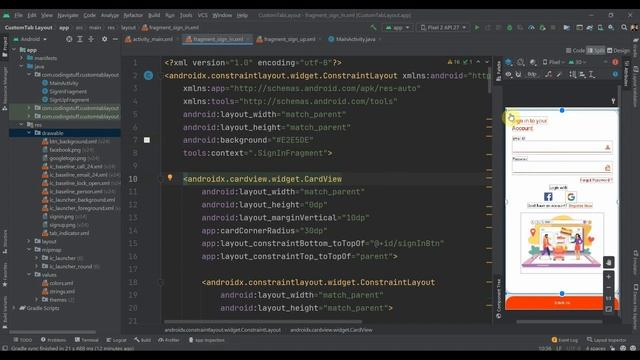Toggle the Project tool window tab
Image resolution: width=640 pixels, height=360 pixels.
click(4, 47)
